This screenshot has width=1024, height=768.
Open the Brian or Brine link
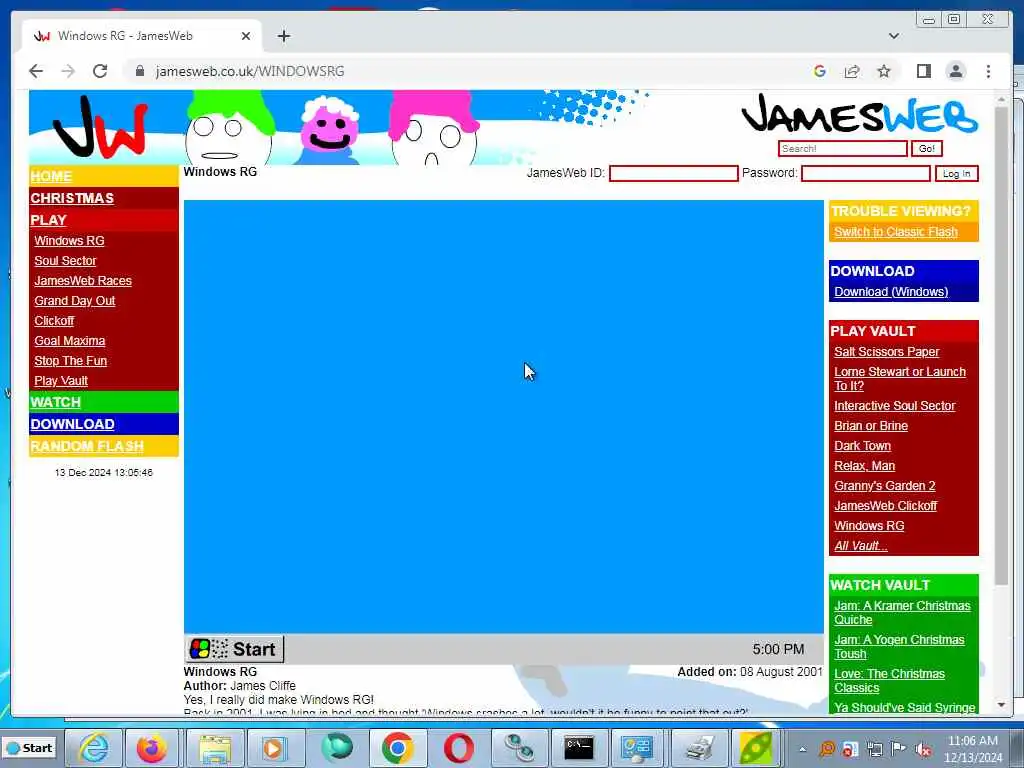click(x=871, y=426)
